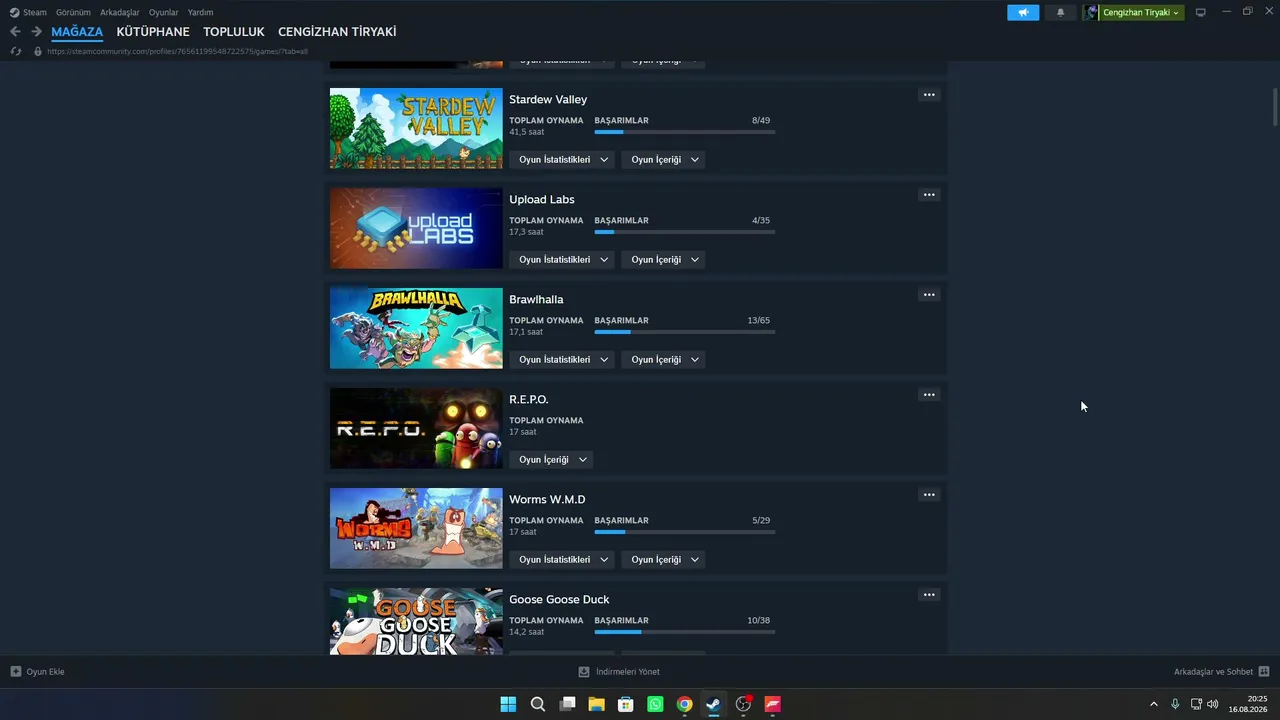Open Task View from the taskbar
Screen dimensions: 1280x720
pos(567,704)
